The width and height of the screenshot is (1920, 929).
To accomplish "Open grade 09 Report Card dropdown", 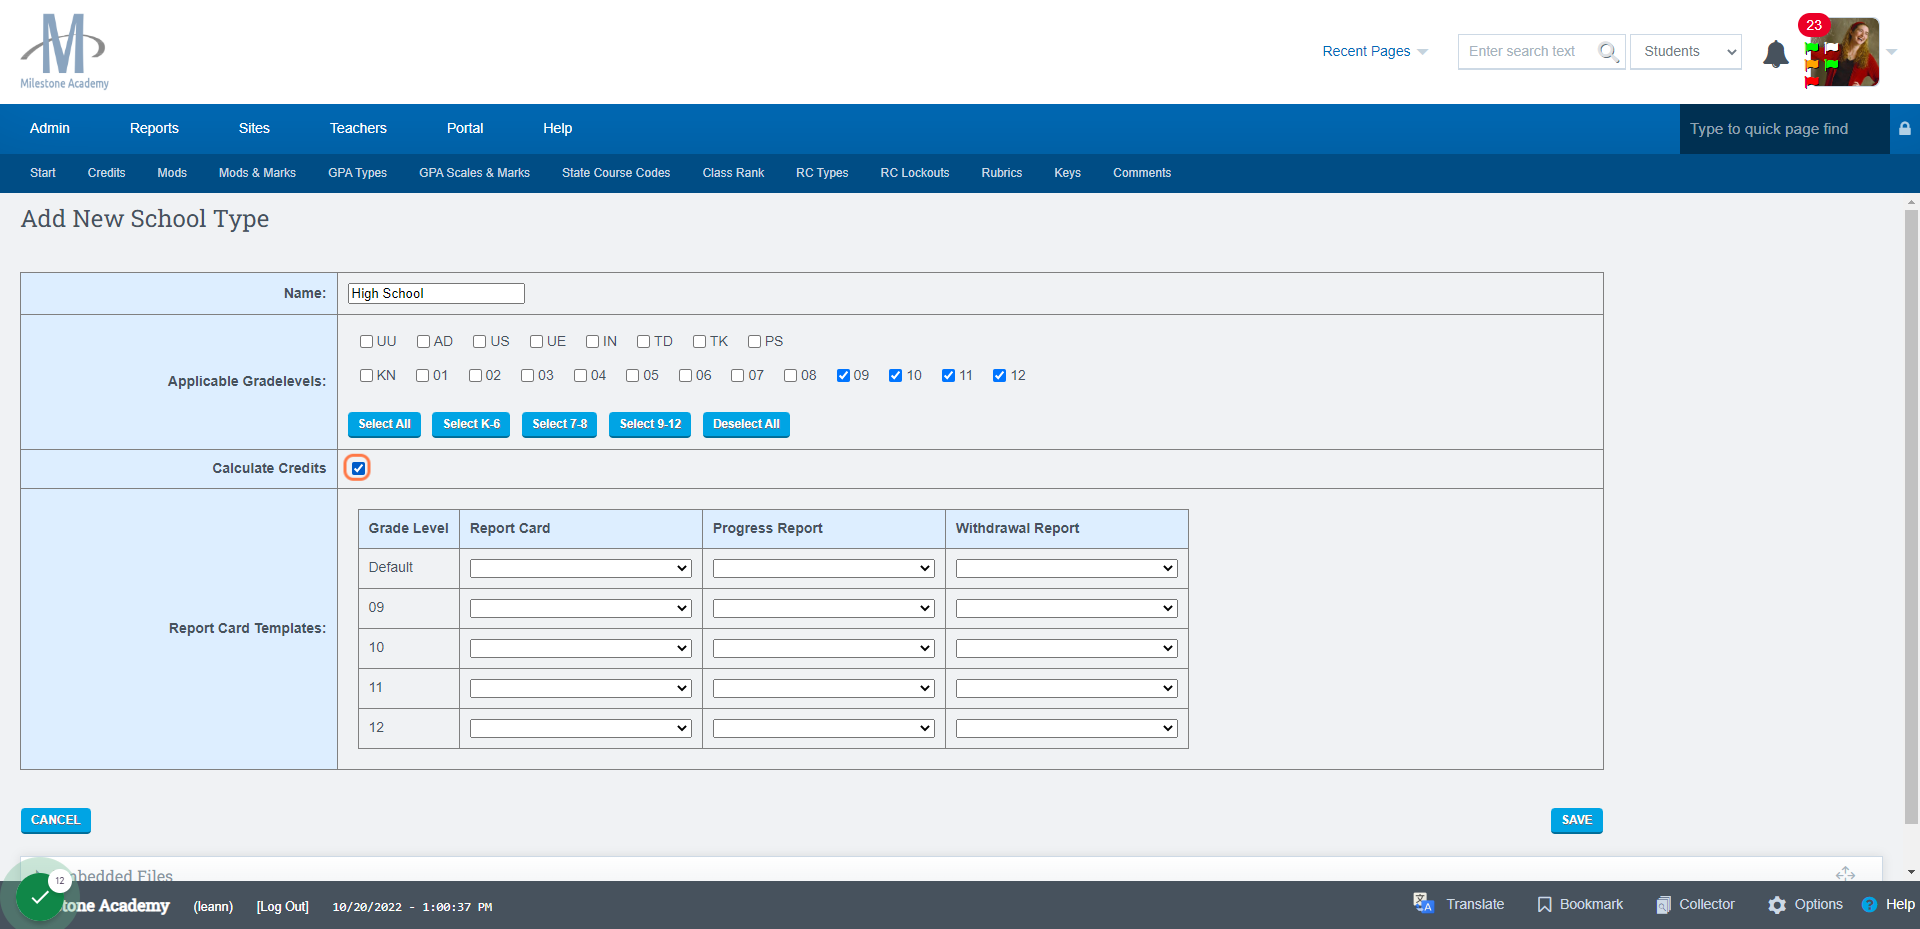I will click(580, 608).
